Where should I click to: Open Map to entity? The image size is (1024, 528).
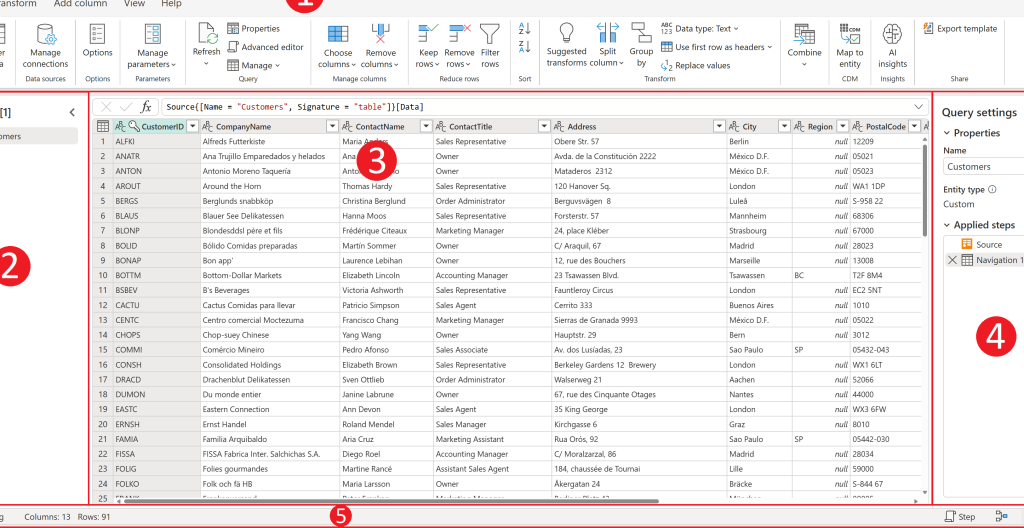click(850, 46)
